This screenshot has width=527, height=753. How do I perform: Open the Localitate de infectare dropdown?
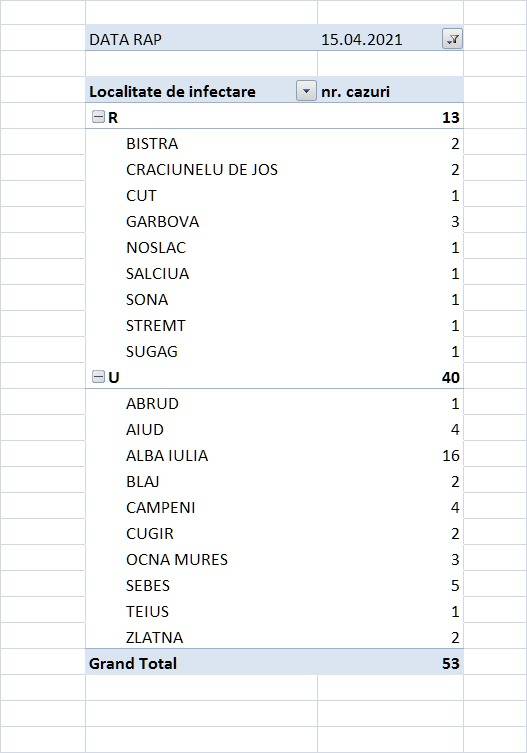click(306, 91)
